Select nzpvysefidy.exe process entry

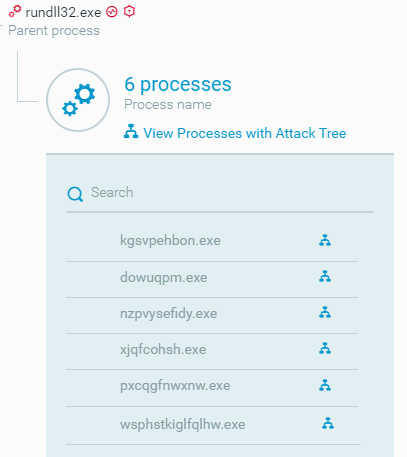pyautogui.click(x=169, y=313)
